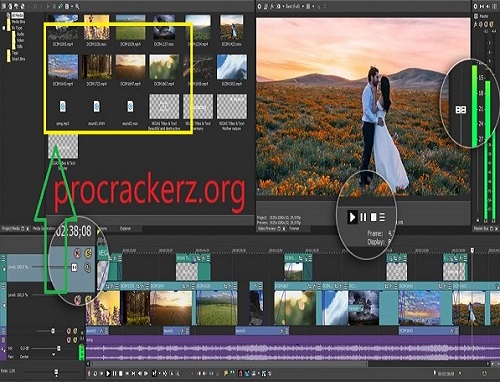
Task: Switch to the Project Media tab
Action: [x=11, y=229]
